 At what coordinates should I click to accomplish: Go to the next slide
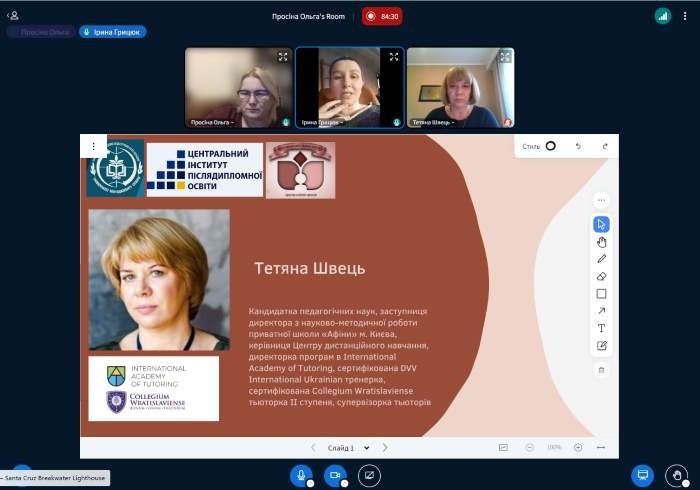(x=385, y=448)
